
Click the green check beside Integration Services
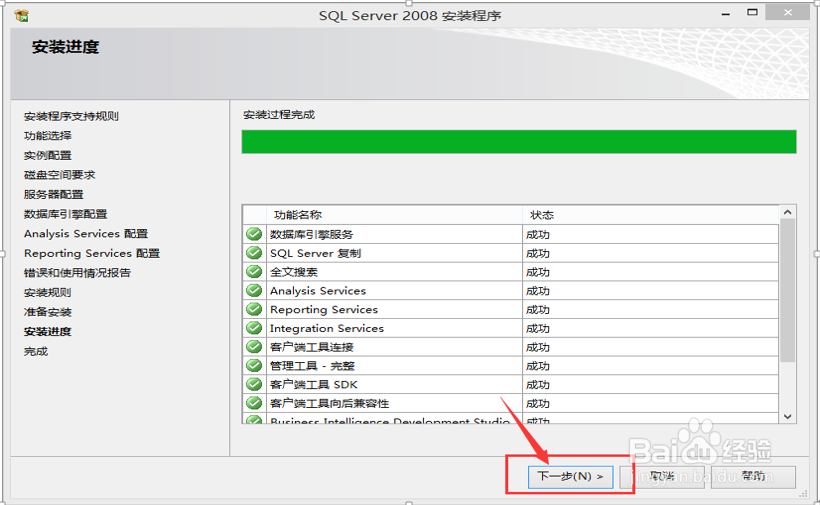(254, 328)
